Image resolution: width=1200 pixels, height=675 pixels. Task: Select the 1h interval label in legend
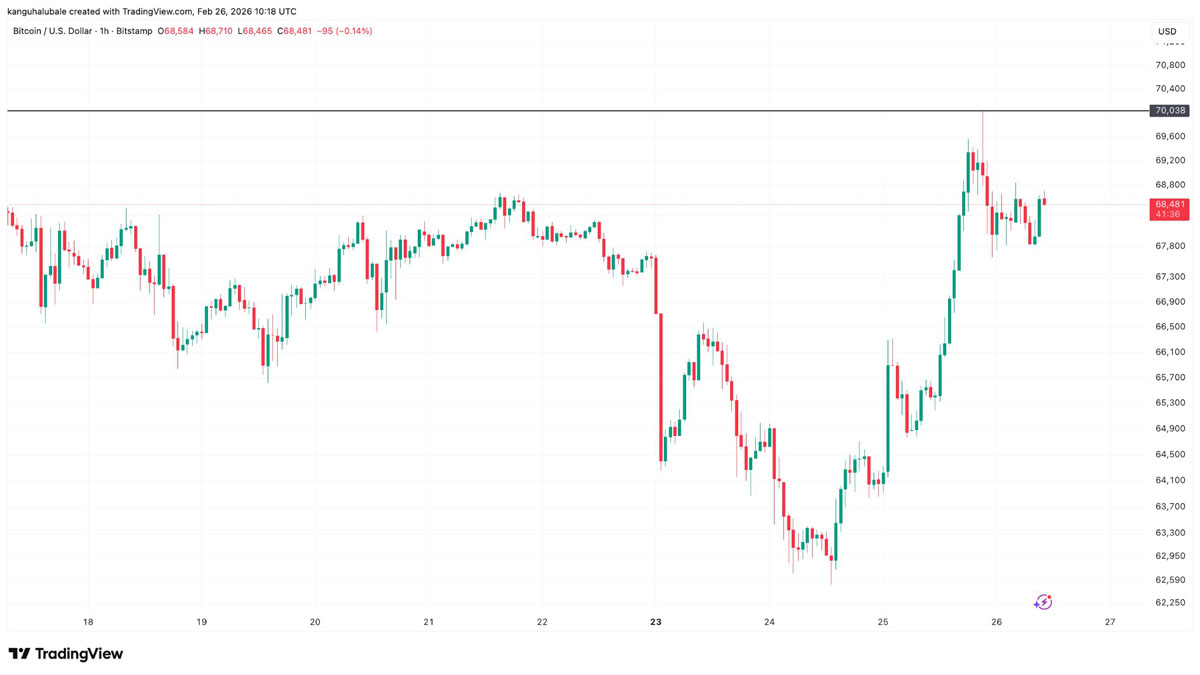(104, 31)
